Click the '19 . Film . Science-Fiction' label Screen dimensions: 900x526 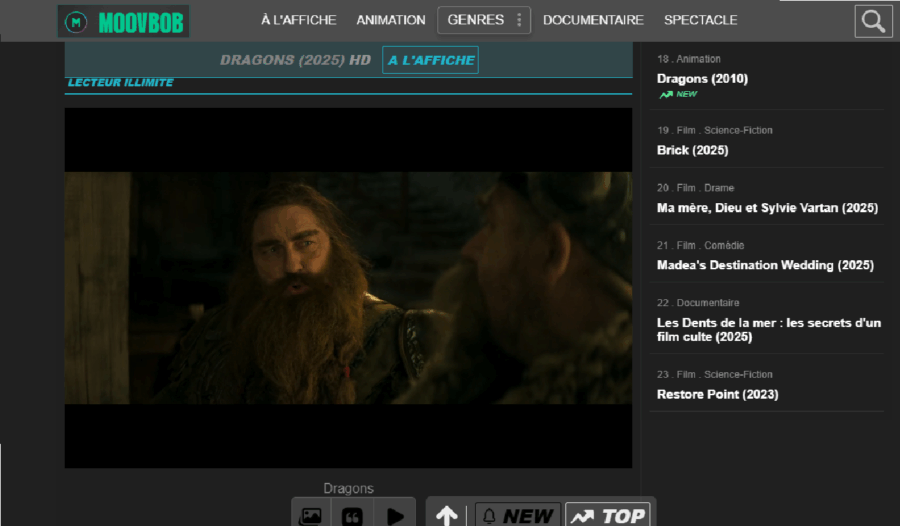click(x=715, y=130)
